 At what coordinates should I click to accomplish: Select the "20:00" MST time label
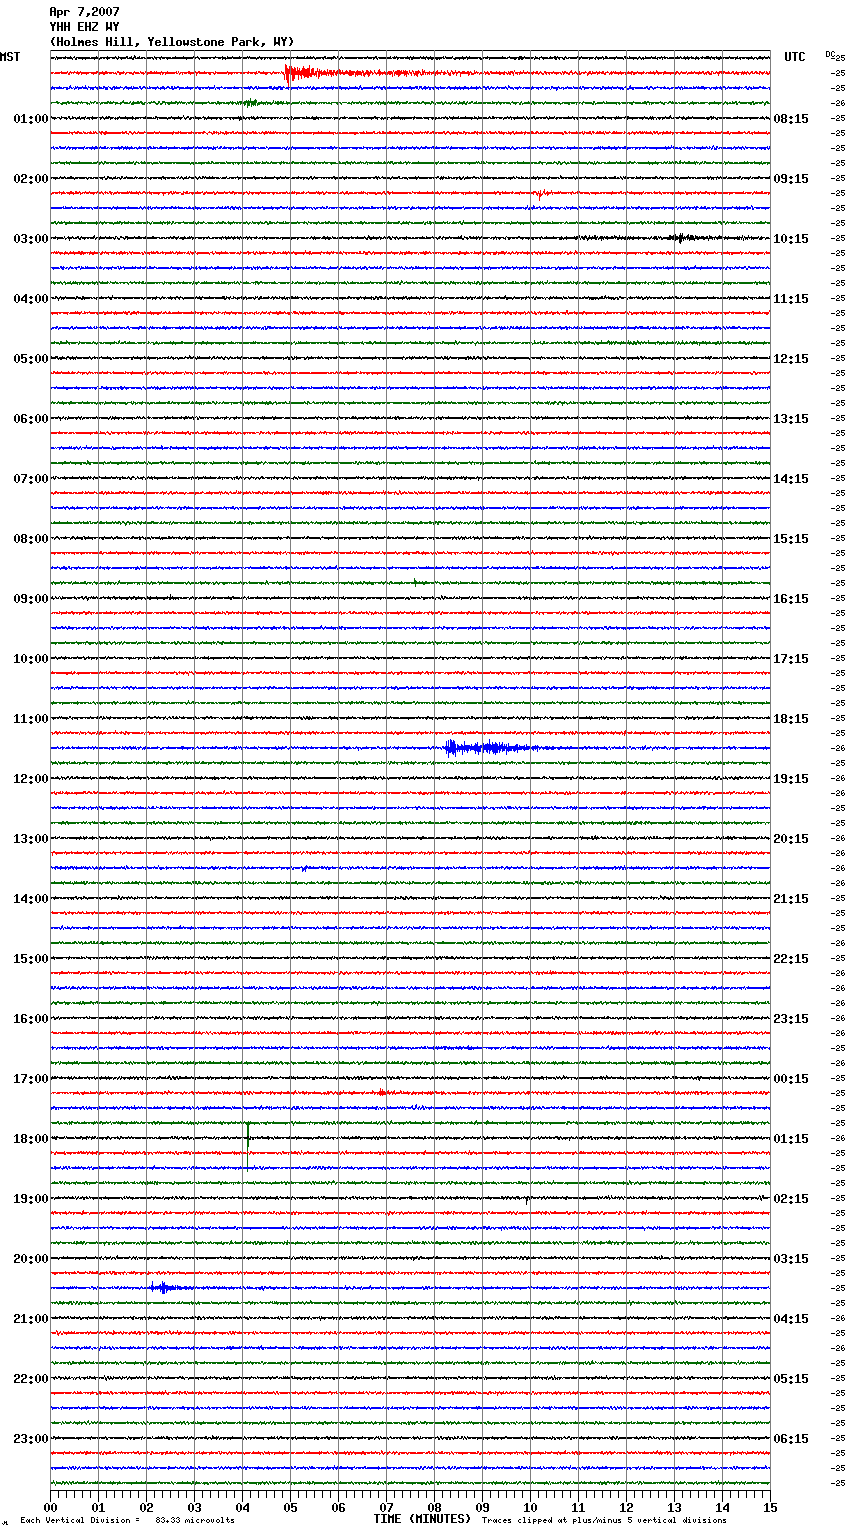coord(31,1259)
